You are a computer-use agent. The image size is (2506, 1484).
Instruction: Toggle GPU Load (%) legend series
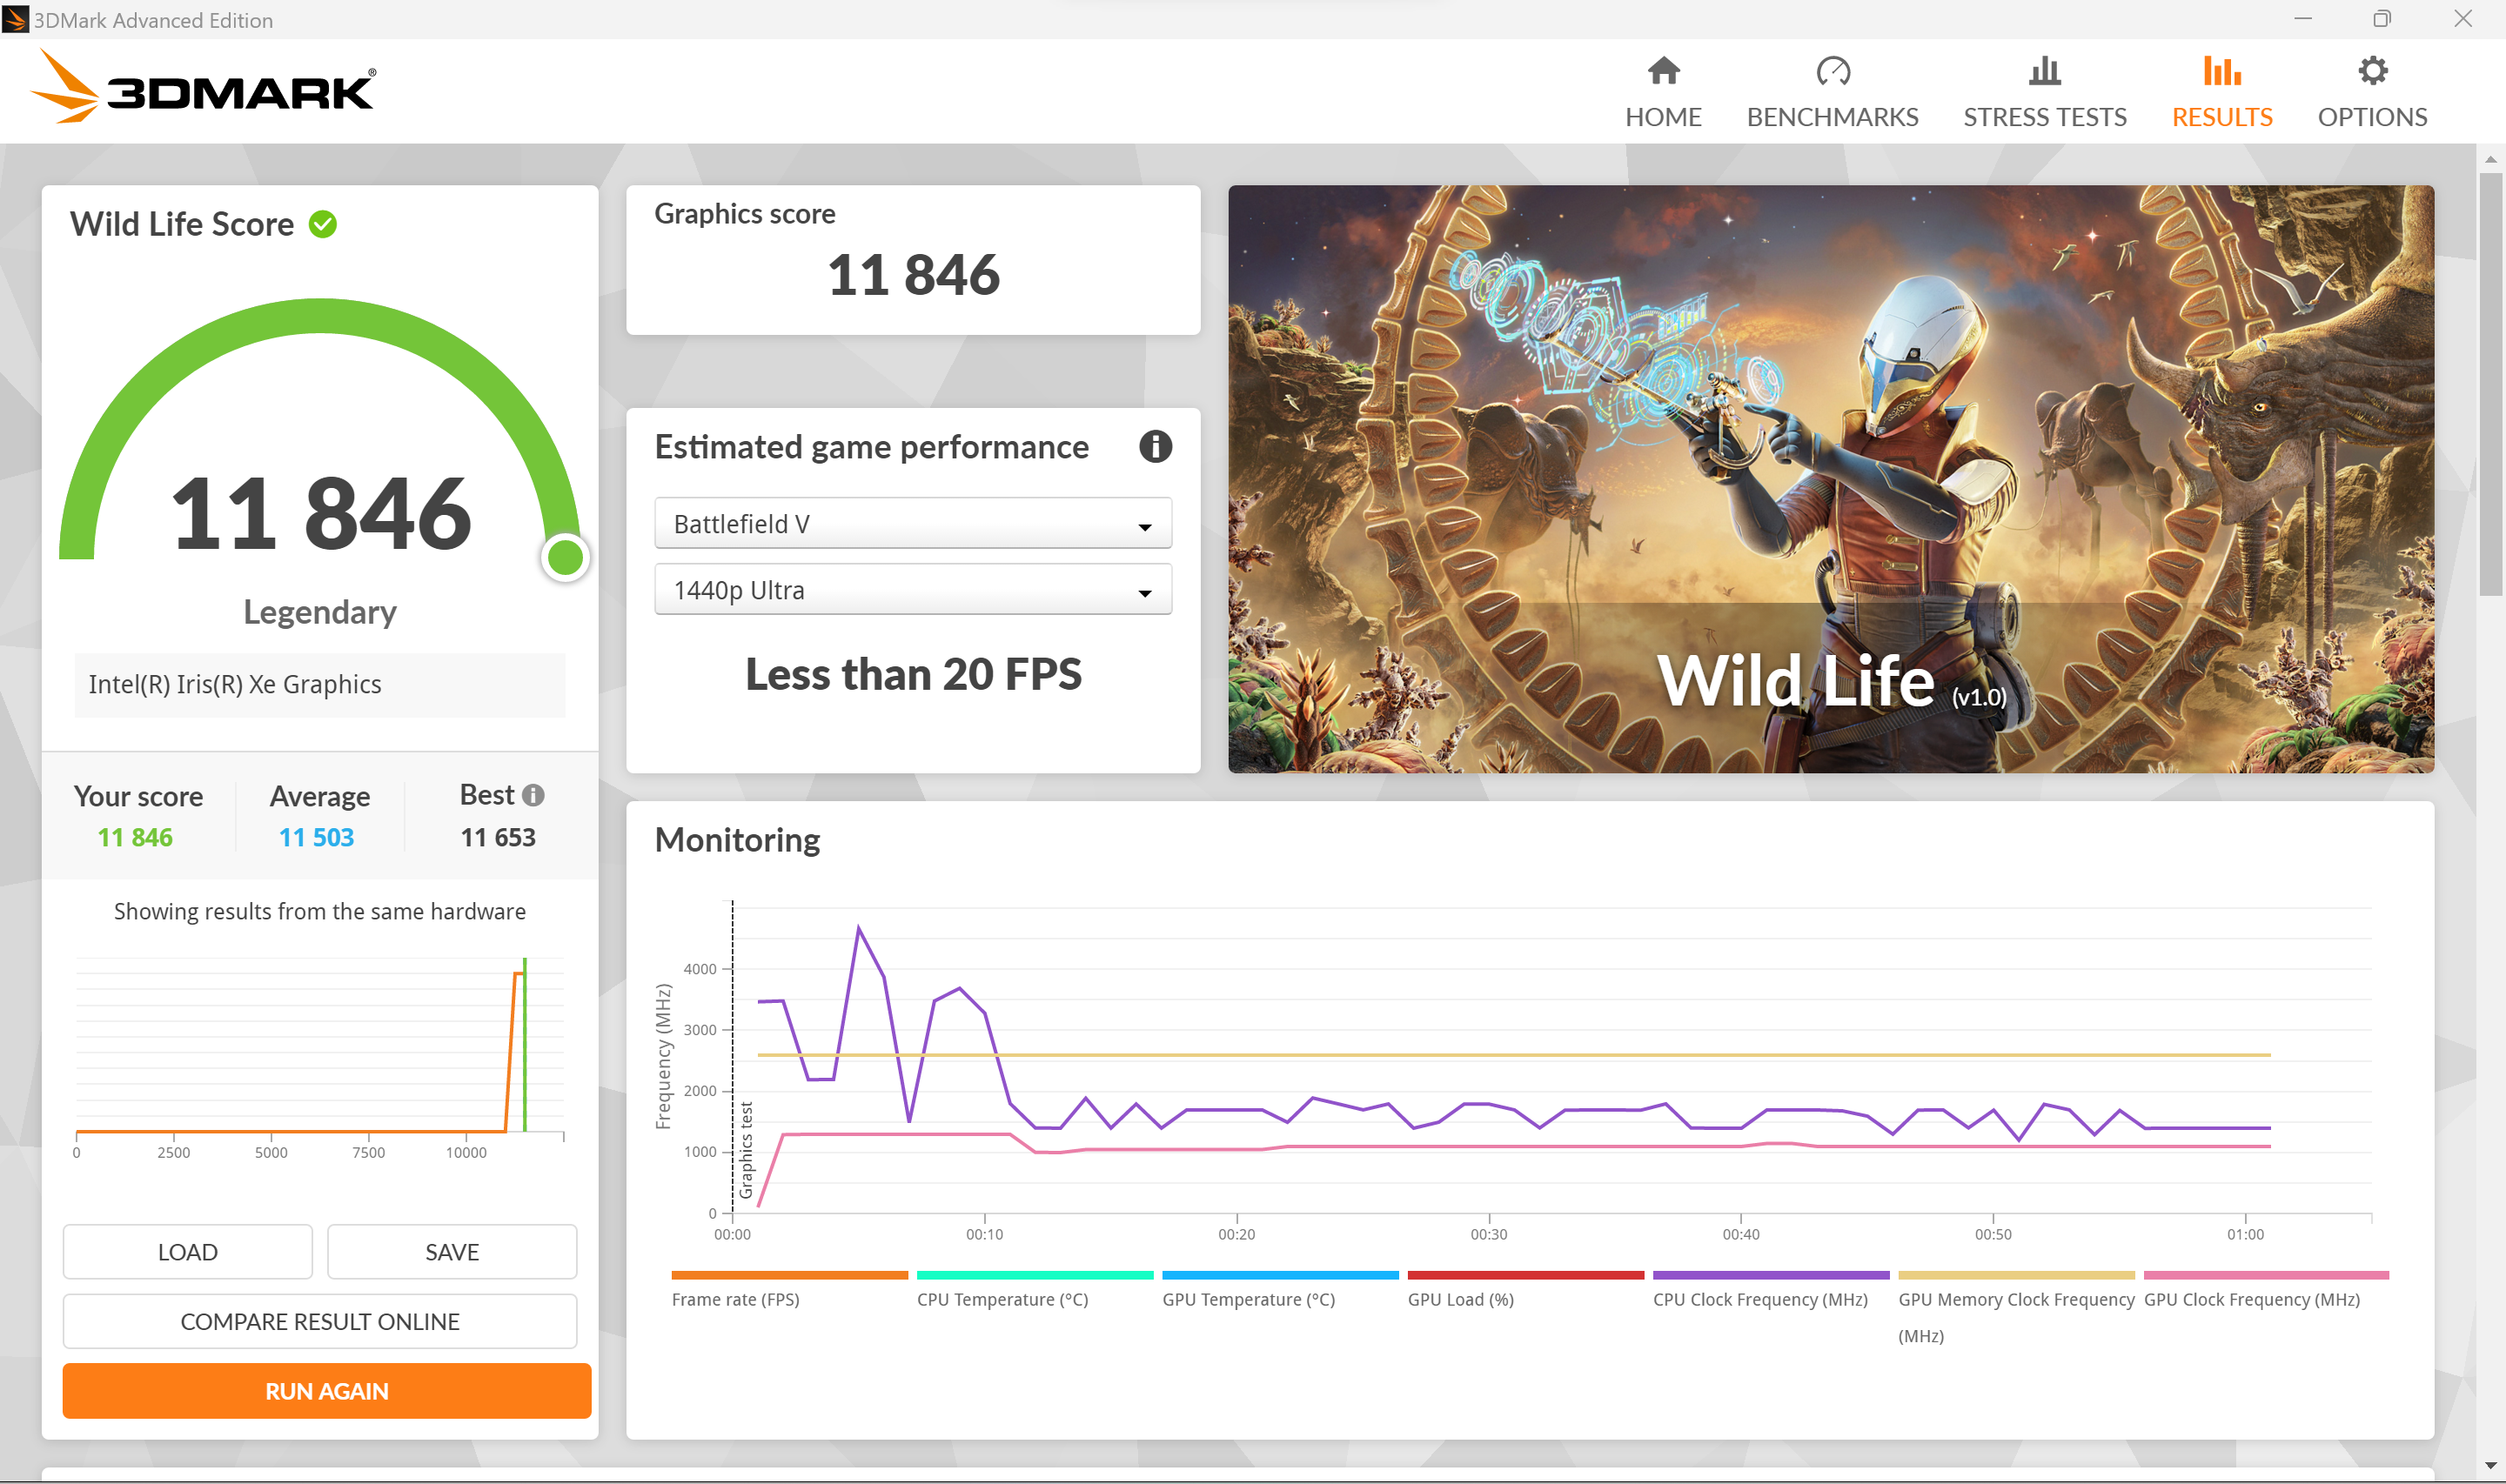click(1460, 1299)
